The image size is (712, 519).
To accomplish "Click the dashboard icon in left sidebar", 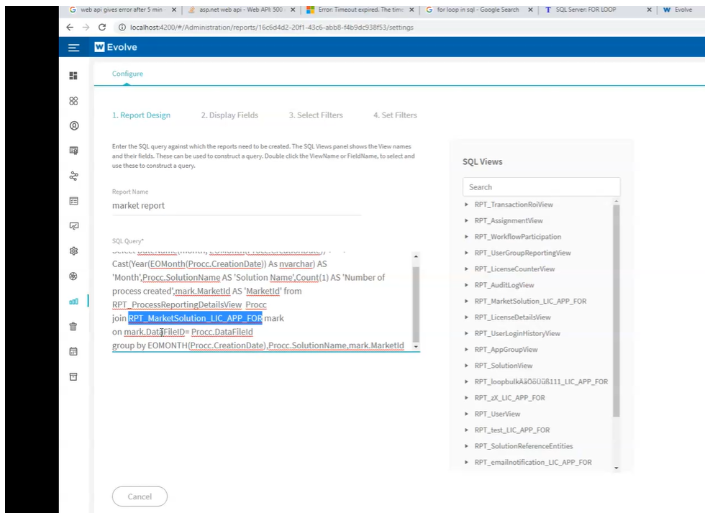I will 73,76.
